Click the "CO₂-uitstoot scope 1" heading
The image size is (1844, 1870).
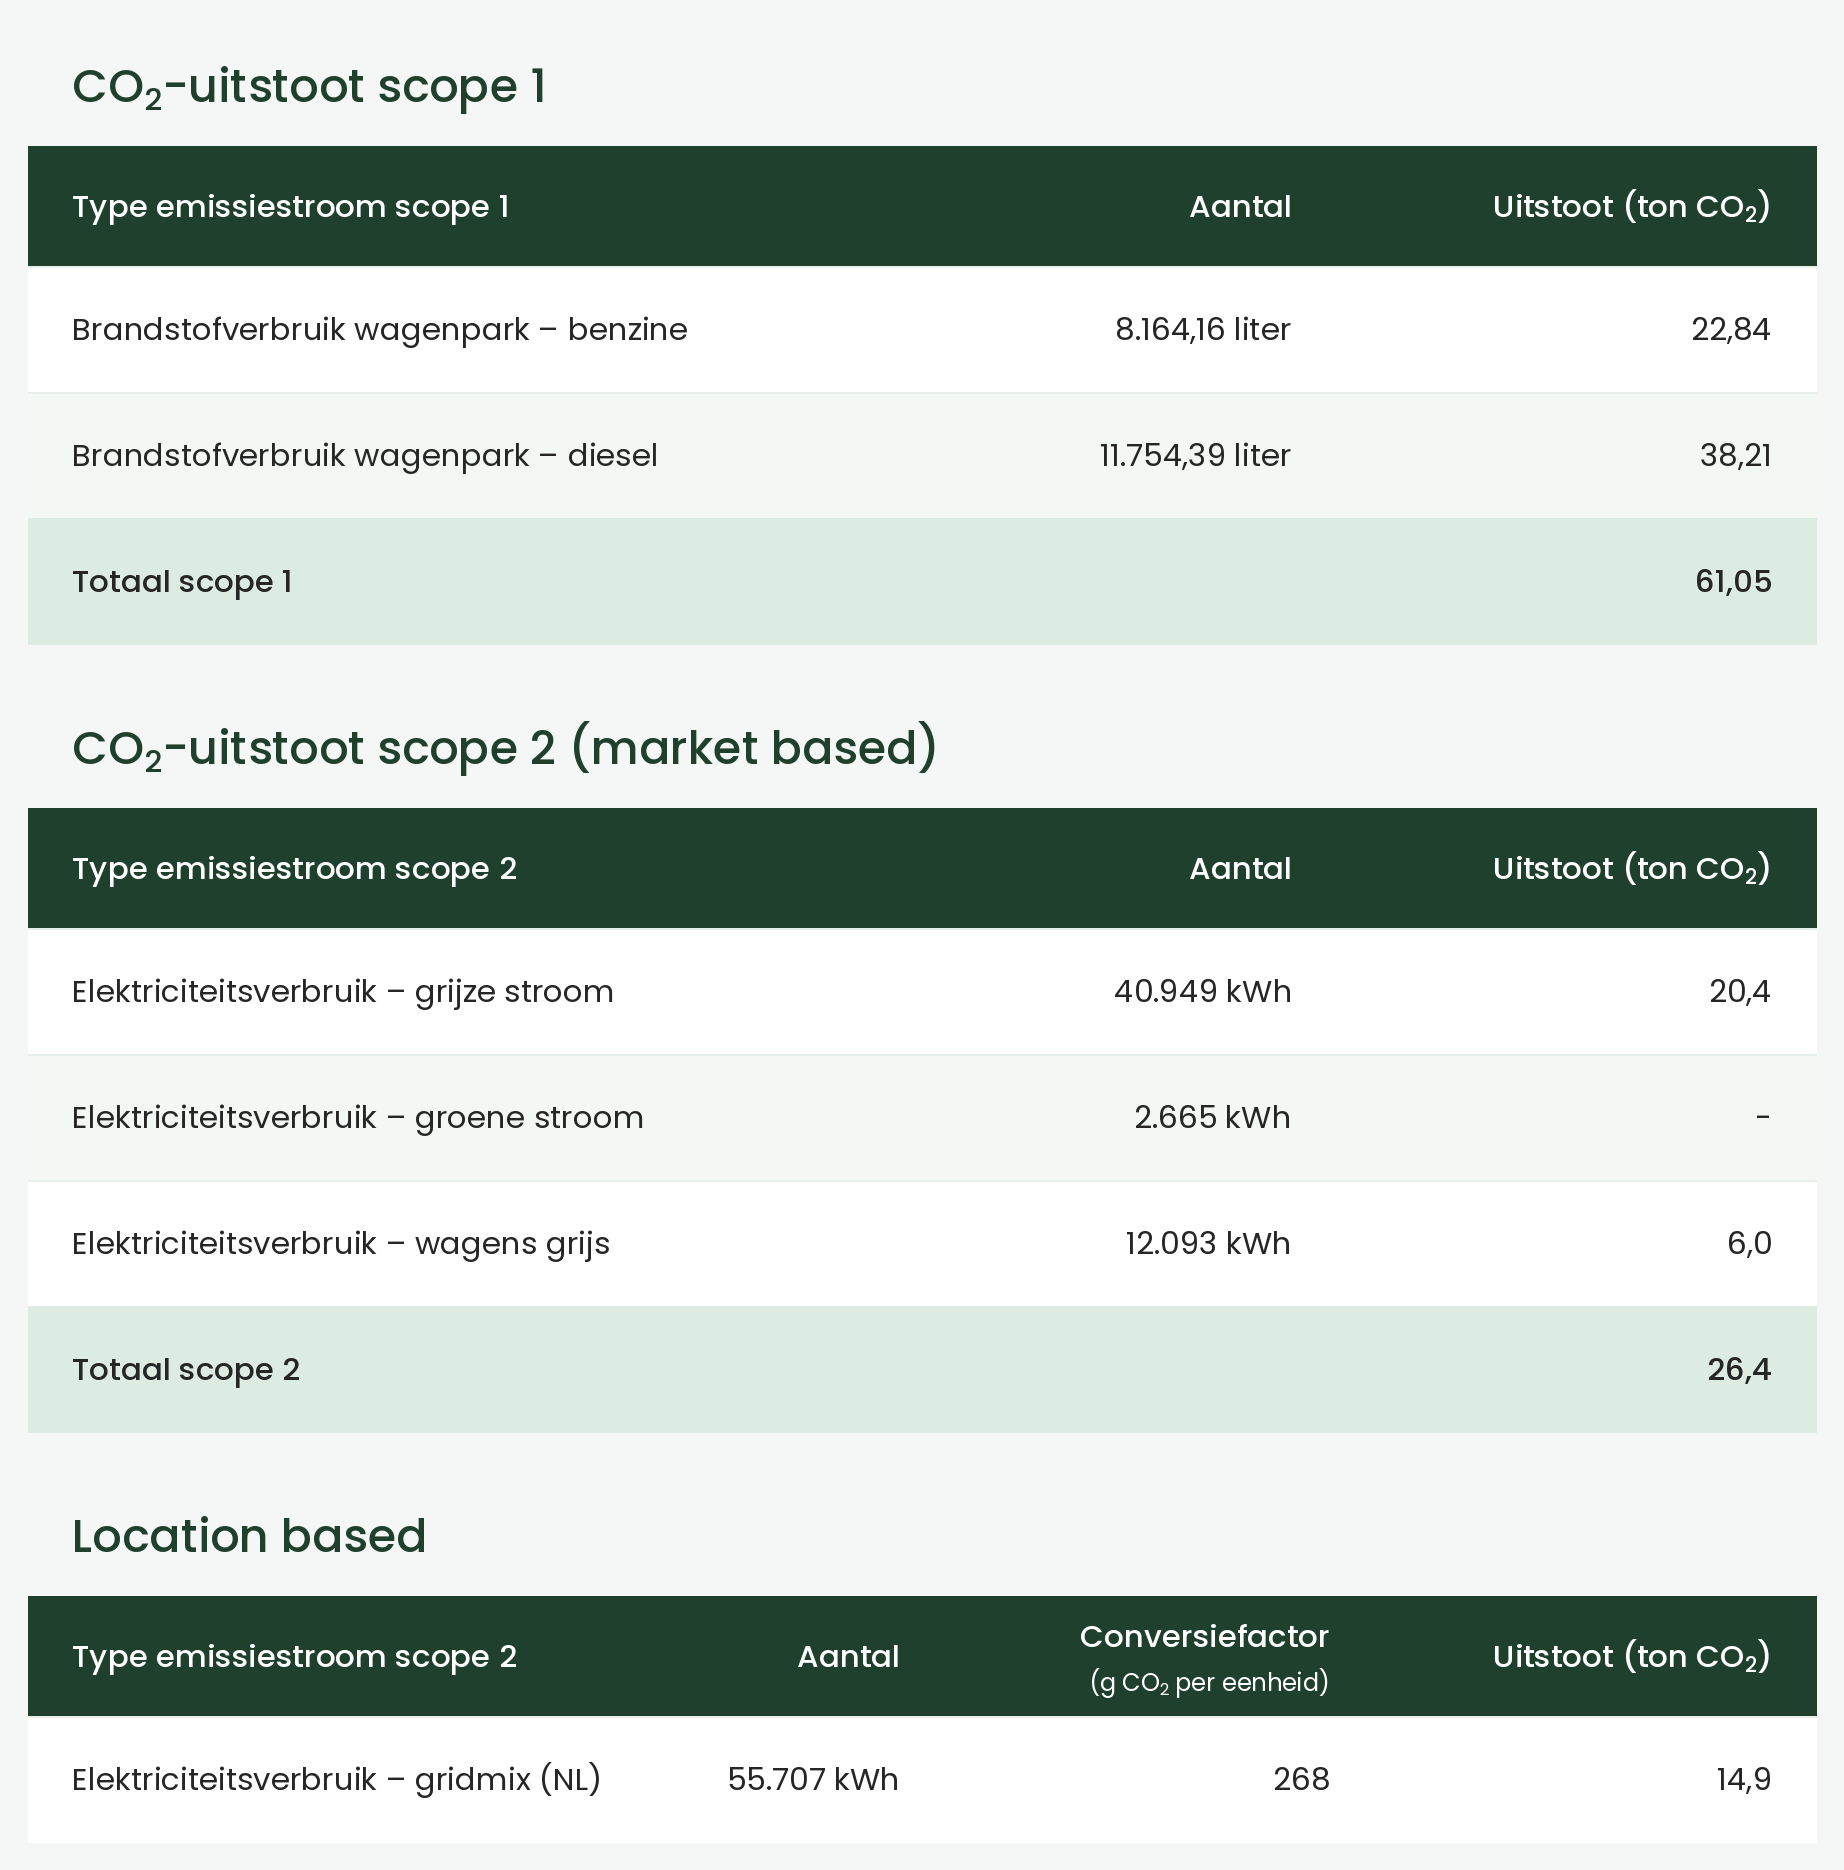[309, 87]
